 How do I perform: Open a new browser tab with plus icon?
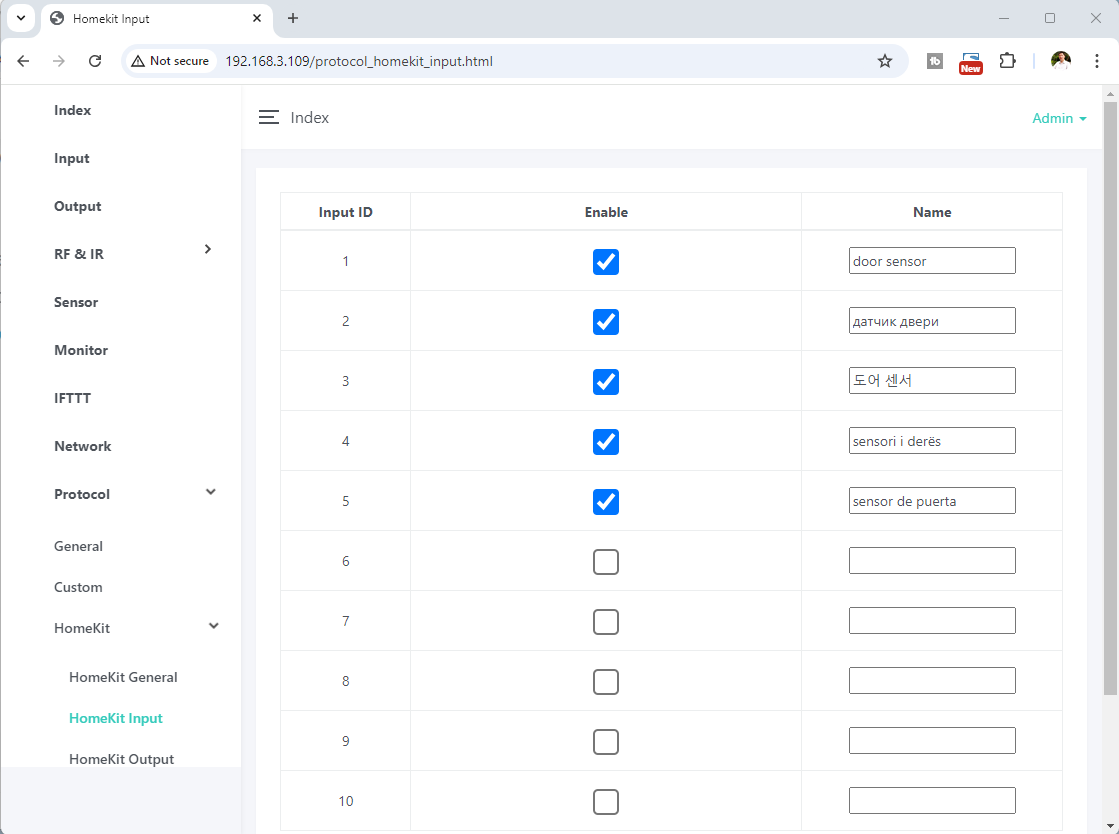click(x=293, y=18)
